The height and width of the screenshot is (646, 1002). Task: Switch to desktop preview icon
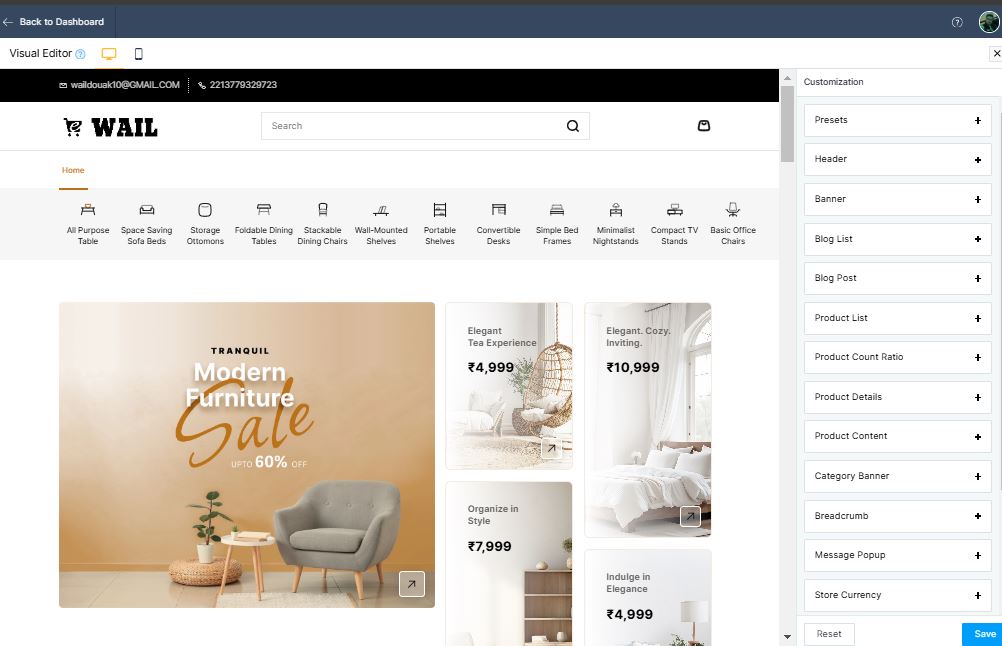click(109, 54)
